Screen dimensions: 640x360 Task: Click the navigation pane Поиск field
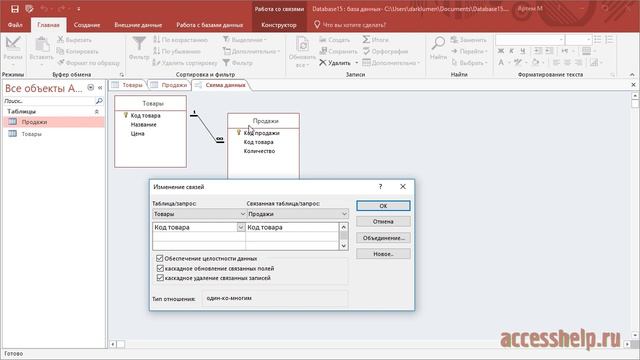(x=49, y=101)
